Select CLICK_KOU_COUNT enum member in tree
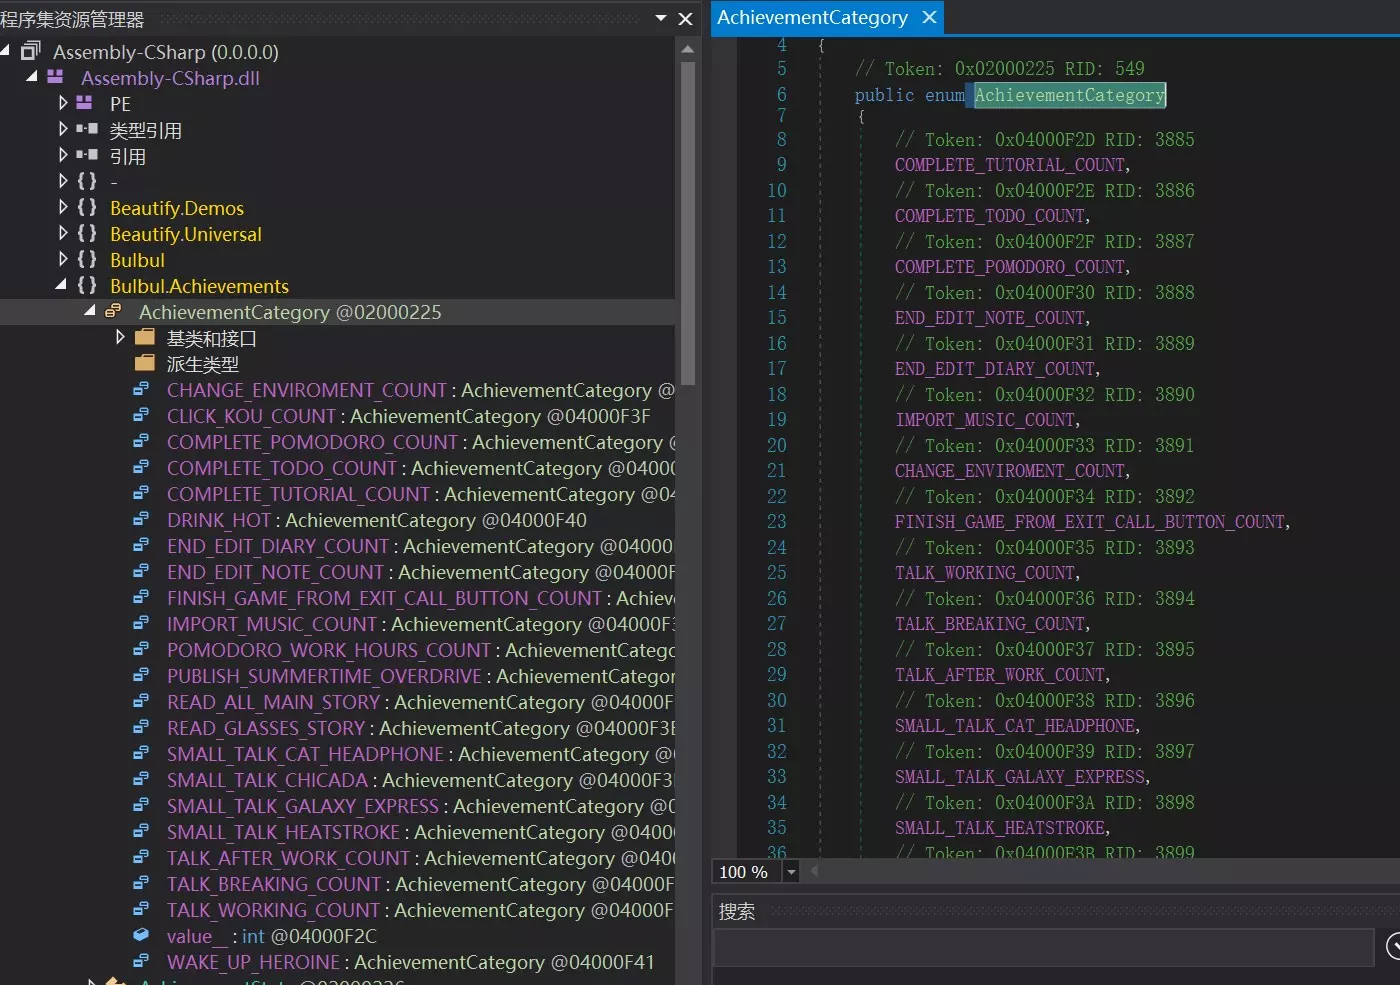The height and width of the screenshot is (985, 1400). click(252, 416)
